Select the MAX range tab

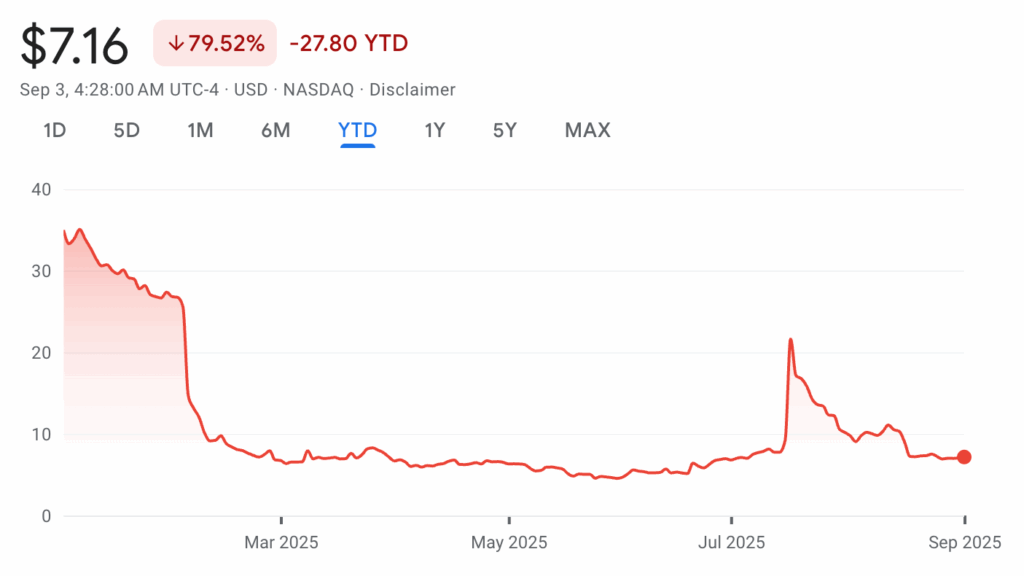tap(587, 130)
